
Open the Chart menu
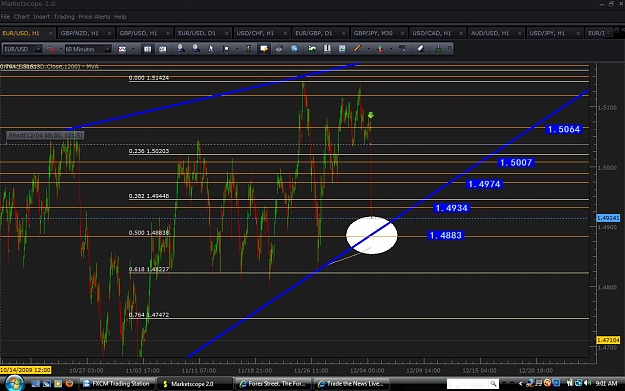[x=22, y=17]
